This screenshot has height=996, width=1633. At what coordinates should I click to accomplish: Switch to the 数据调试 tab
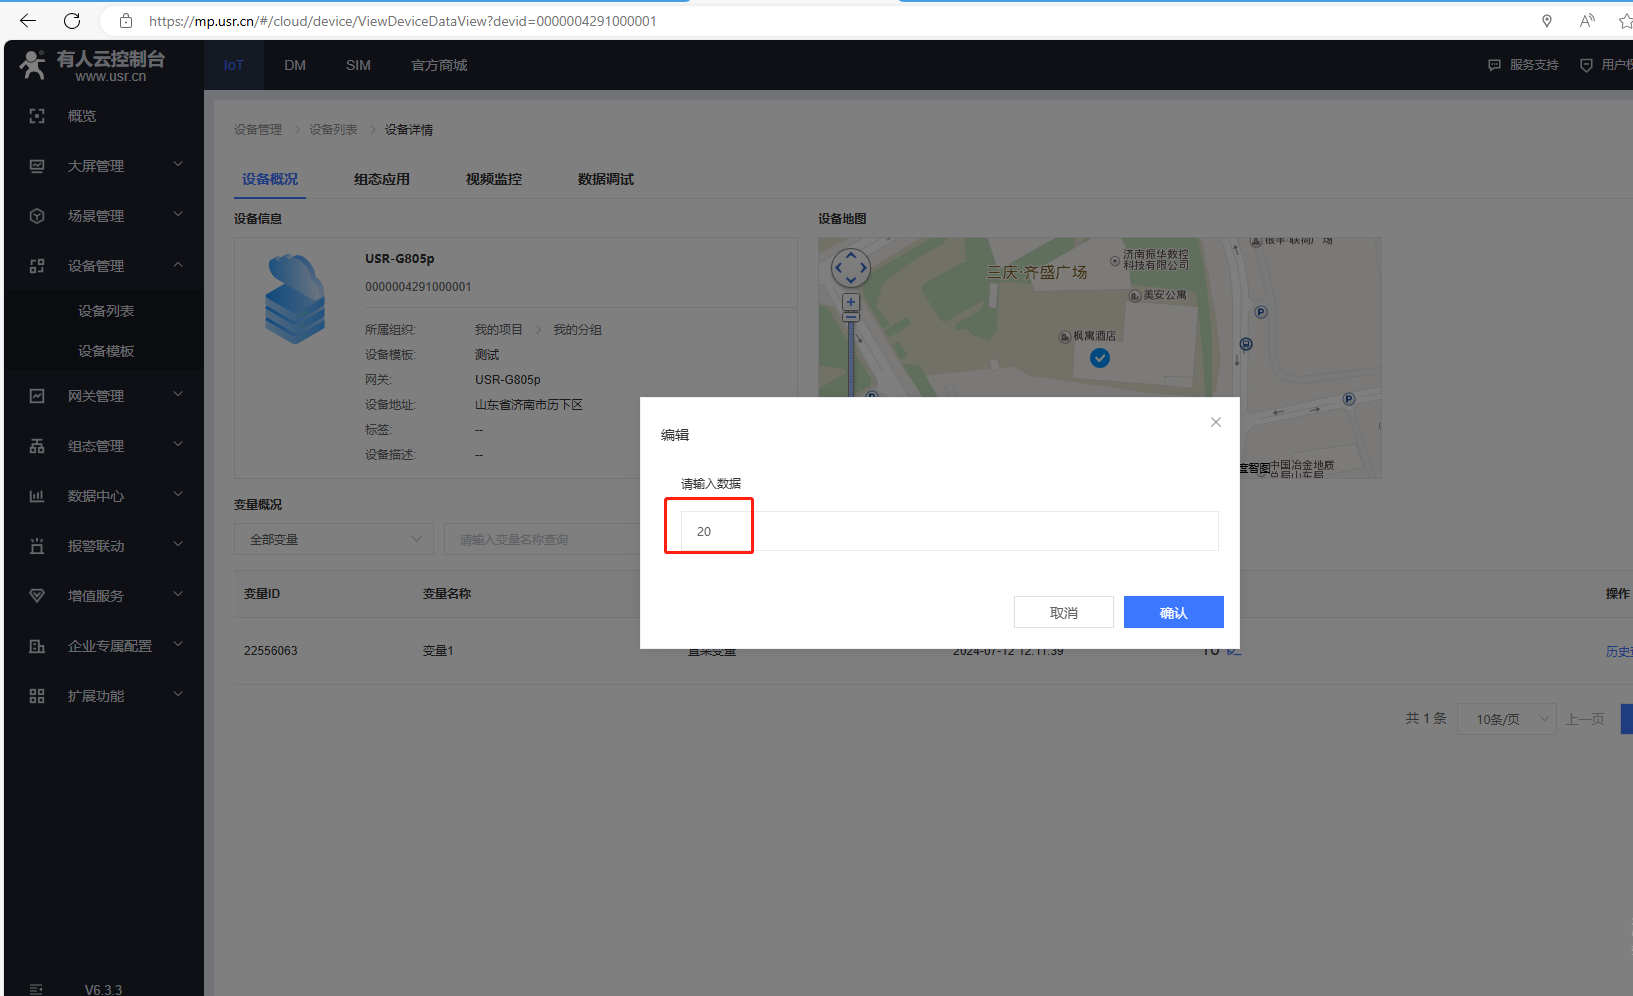606,179
